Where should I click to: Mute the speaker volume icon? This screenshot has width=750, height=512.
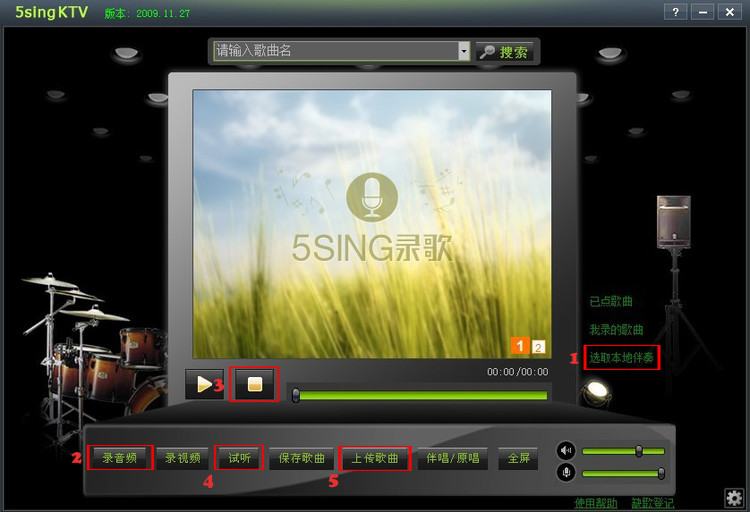click(566, 450)
